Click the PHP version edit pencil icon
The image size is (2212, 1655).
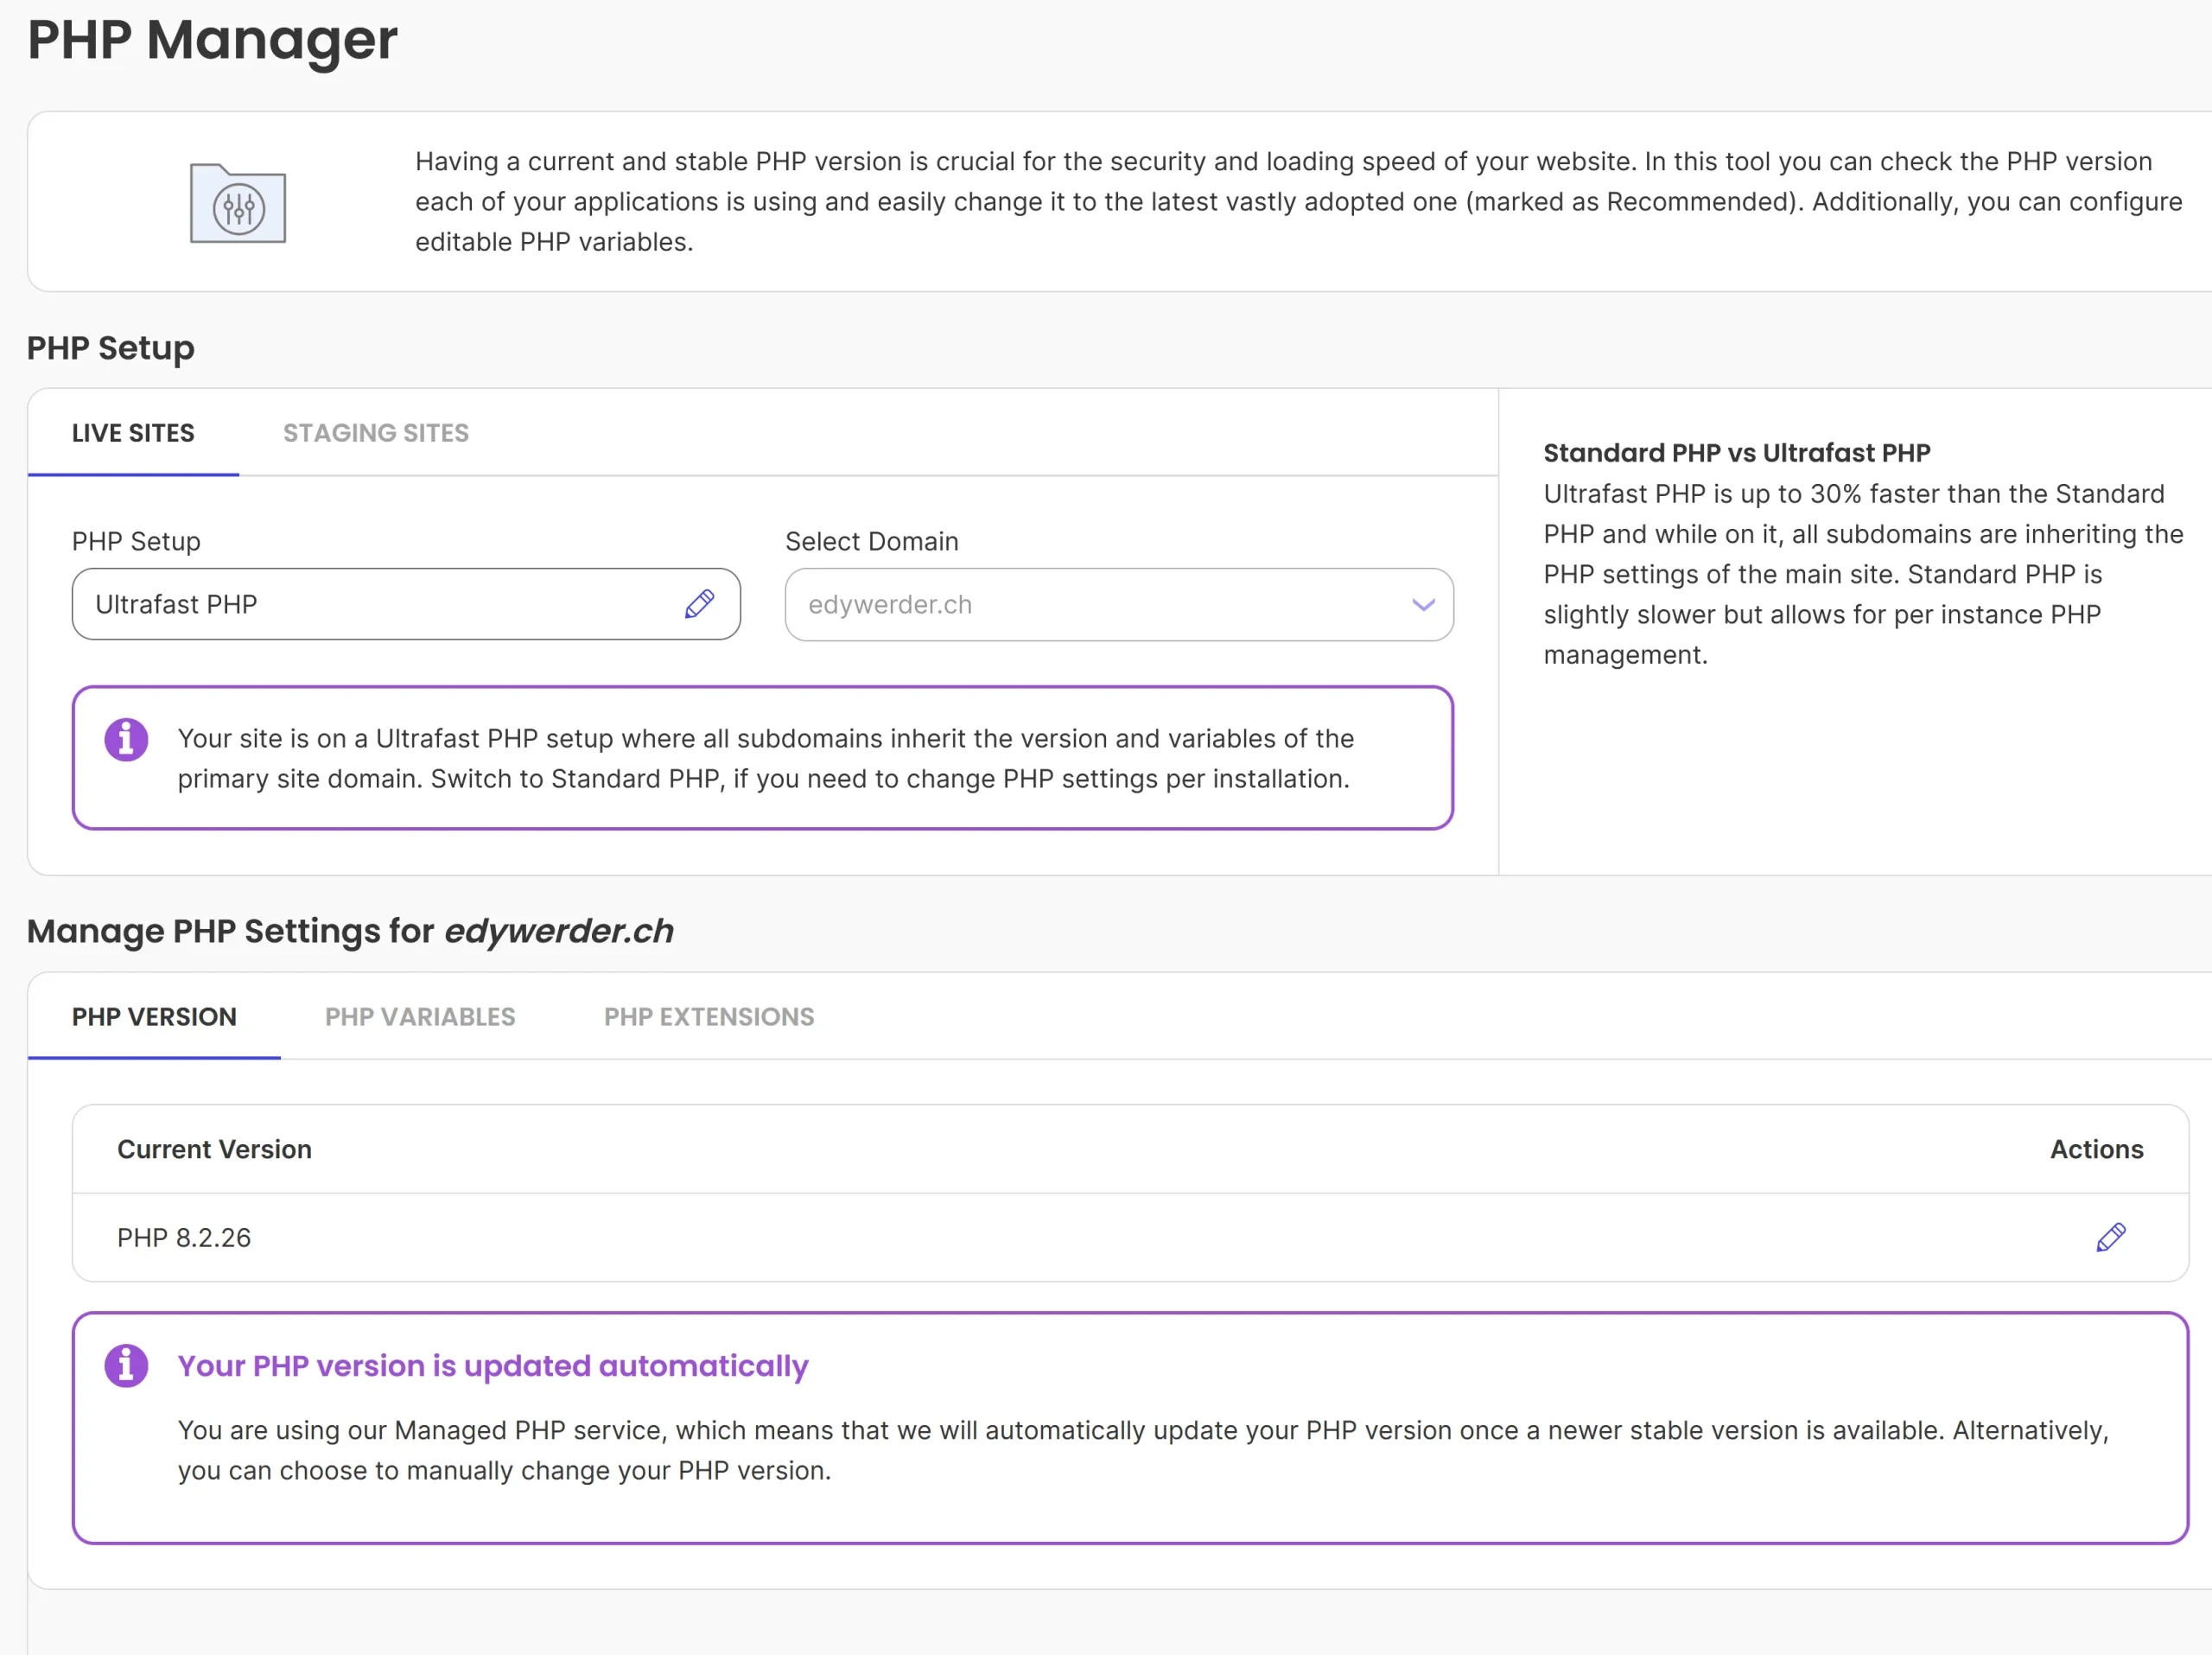click(x=2110, y=1237)
